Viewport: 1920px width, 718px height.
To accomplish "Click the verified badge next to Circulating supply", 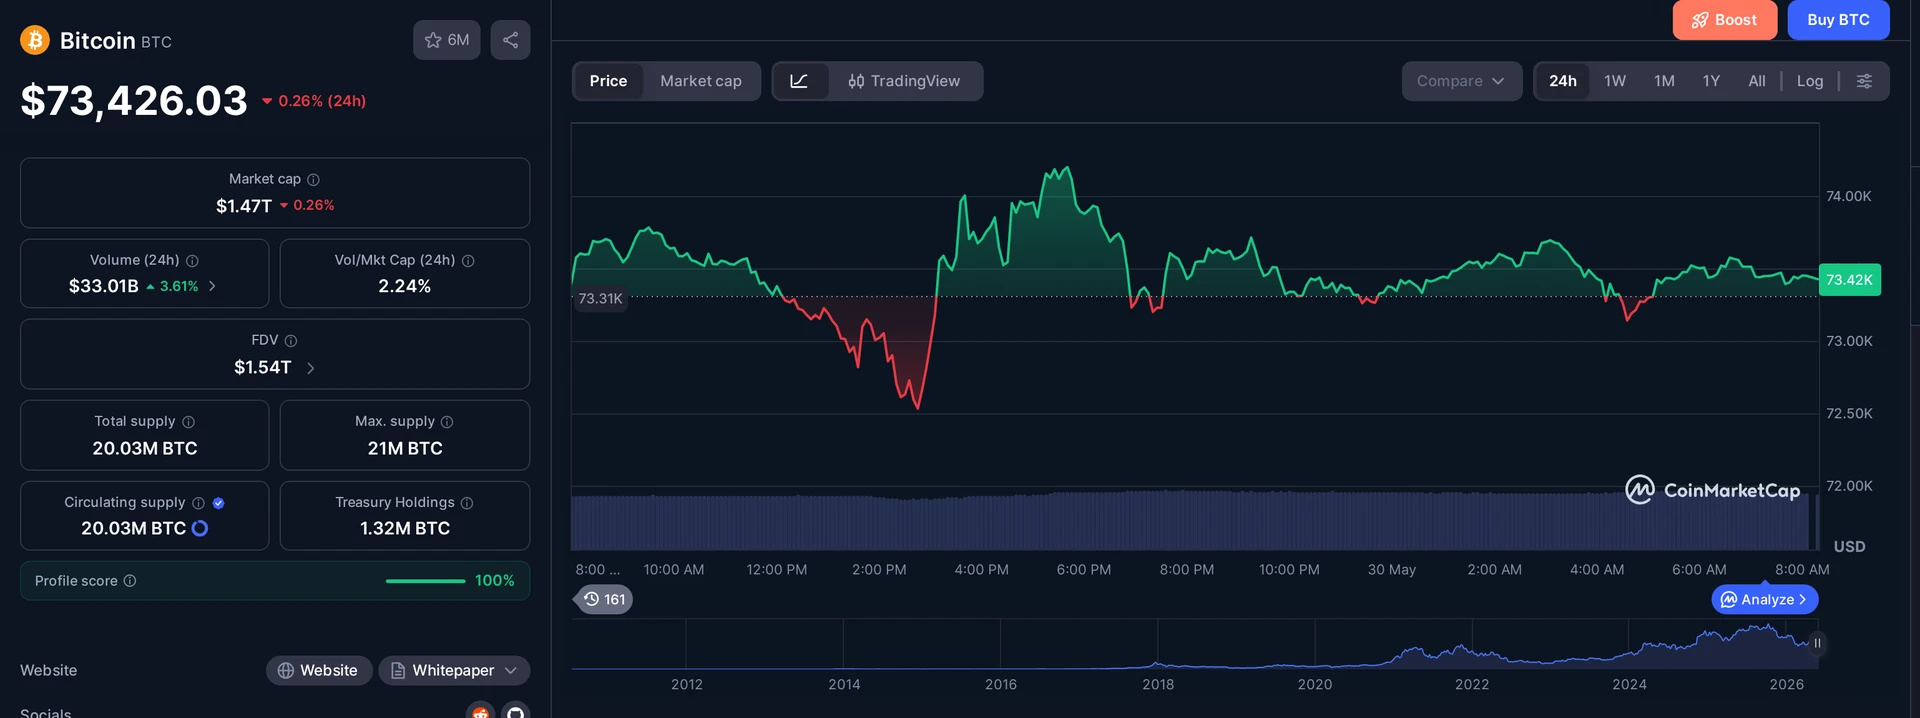I will (x=218, y=503).
